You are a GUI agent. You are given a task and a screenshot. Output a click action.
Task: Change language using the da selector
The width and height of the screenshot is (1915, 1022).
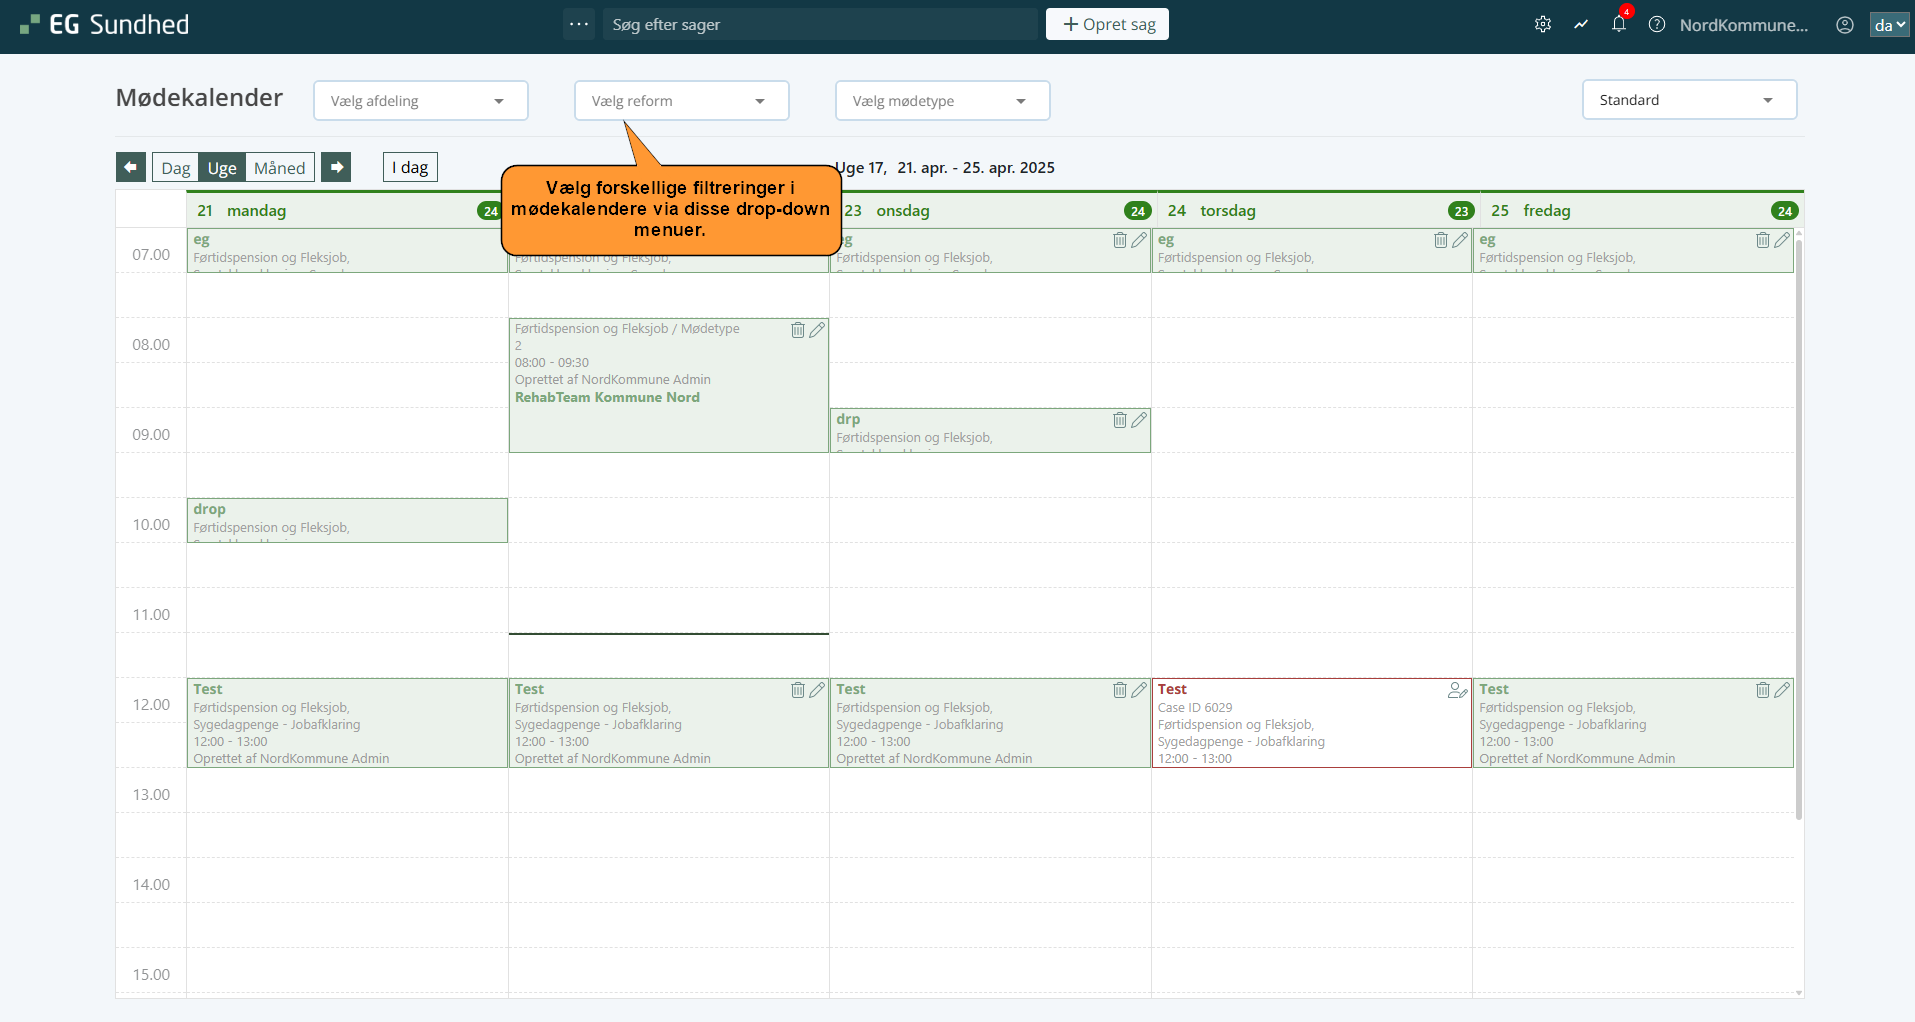point(1888,25)
